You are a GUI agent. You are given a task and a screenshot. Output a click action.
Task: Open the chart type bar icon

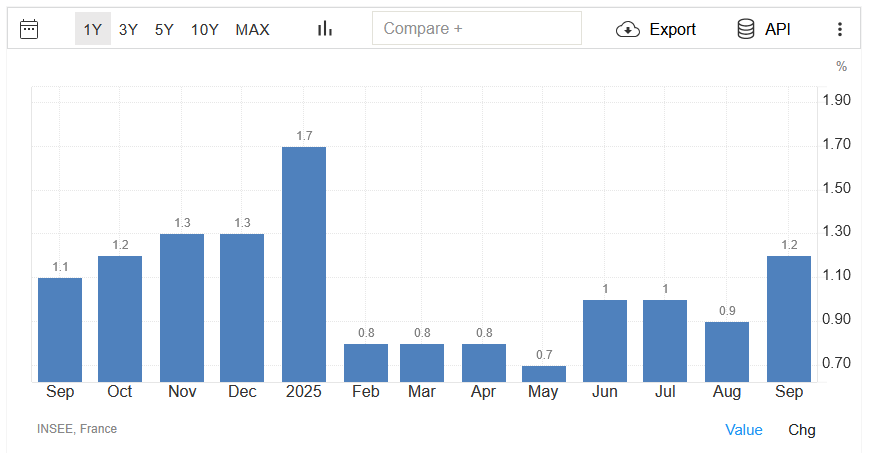pos(324,29)
